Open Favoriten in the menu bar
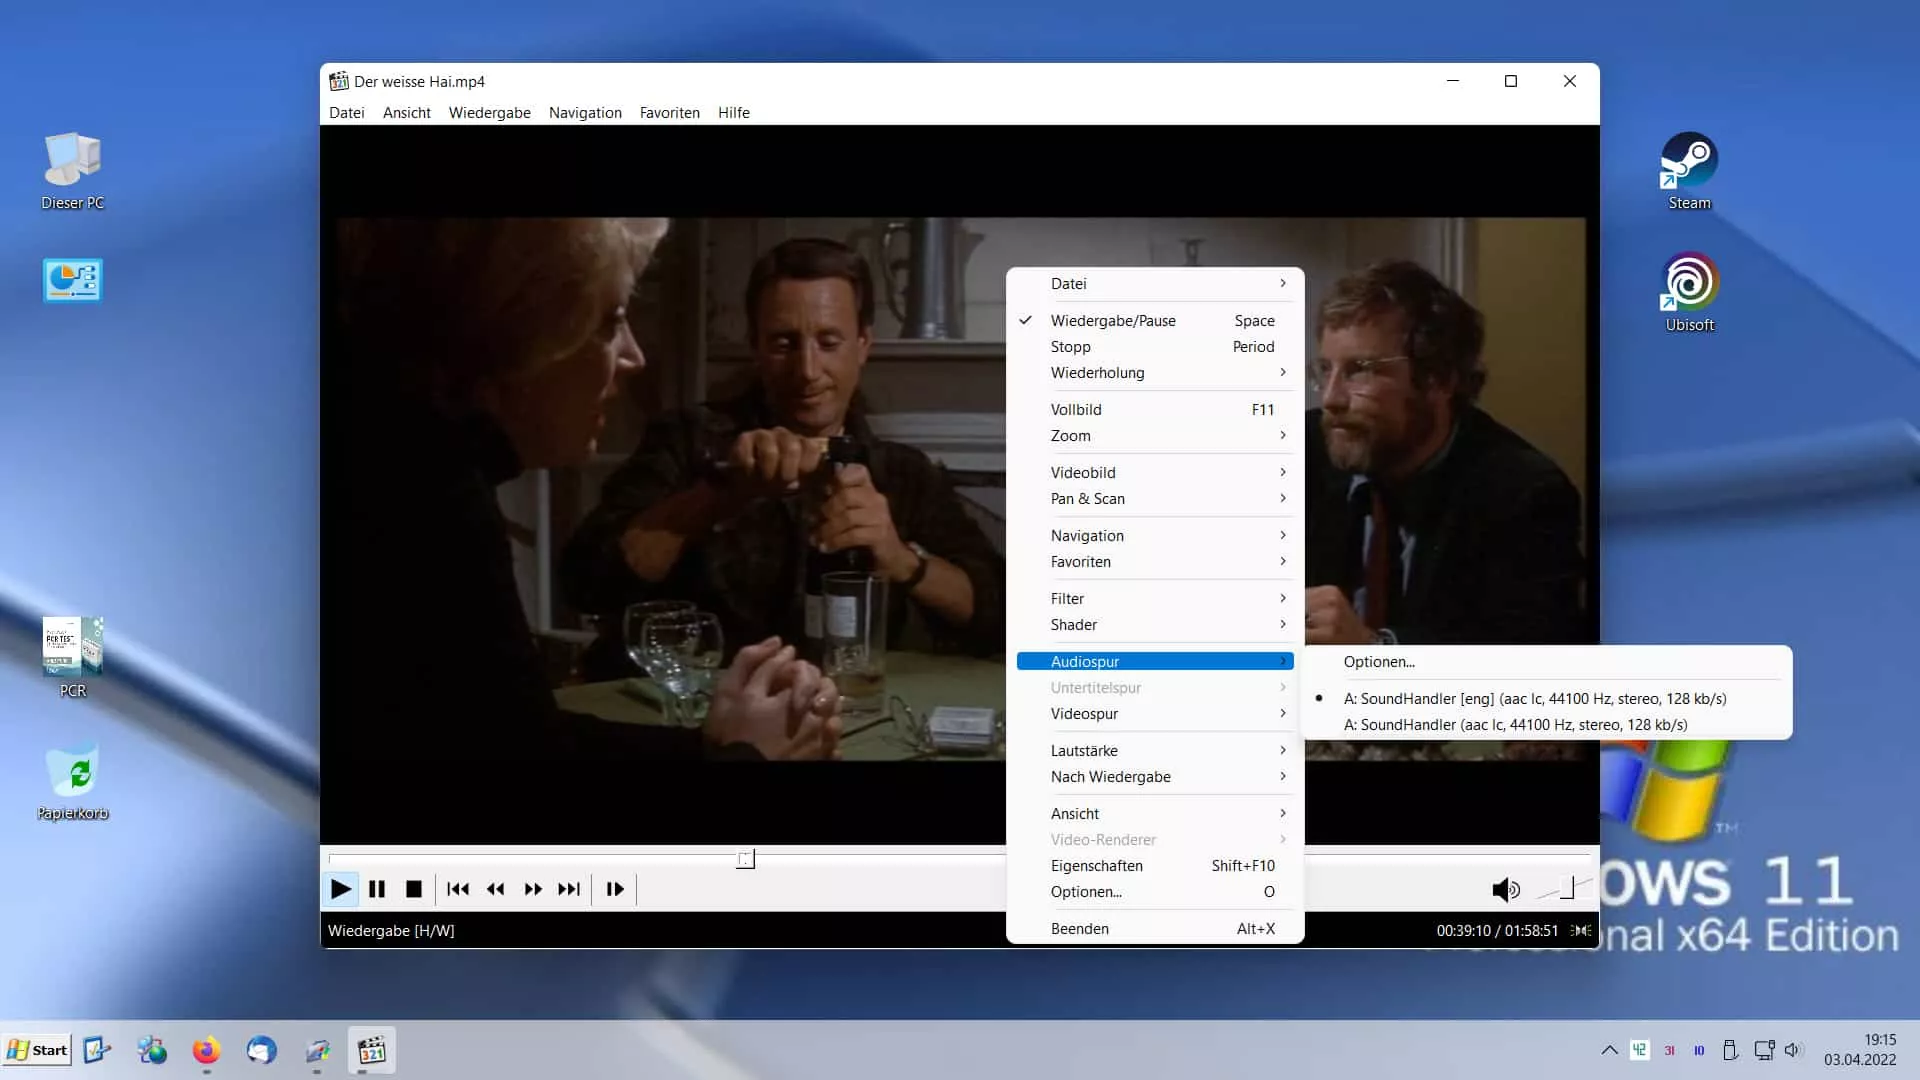Viewport: 1920px width, 1080px height. [669, 113]
